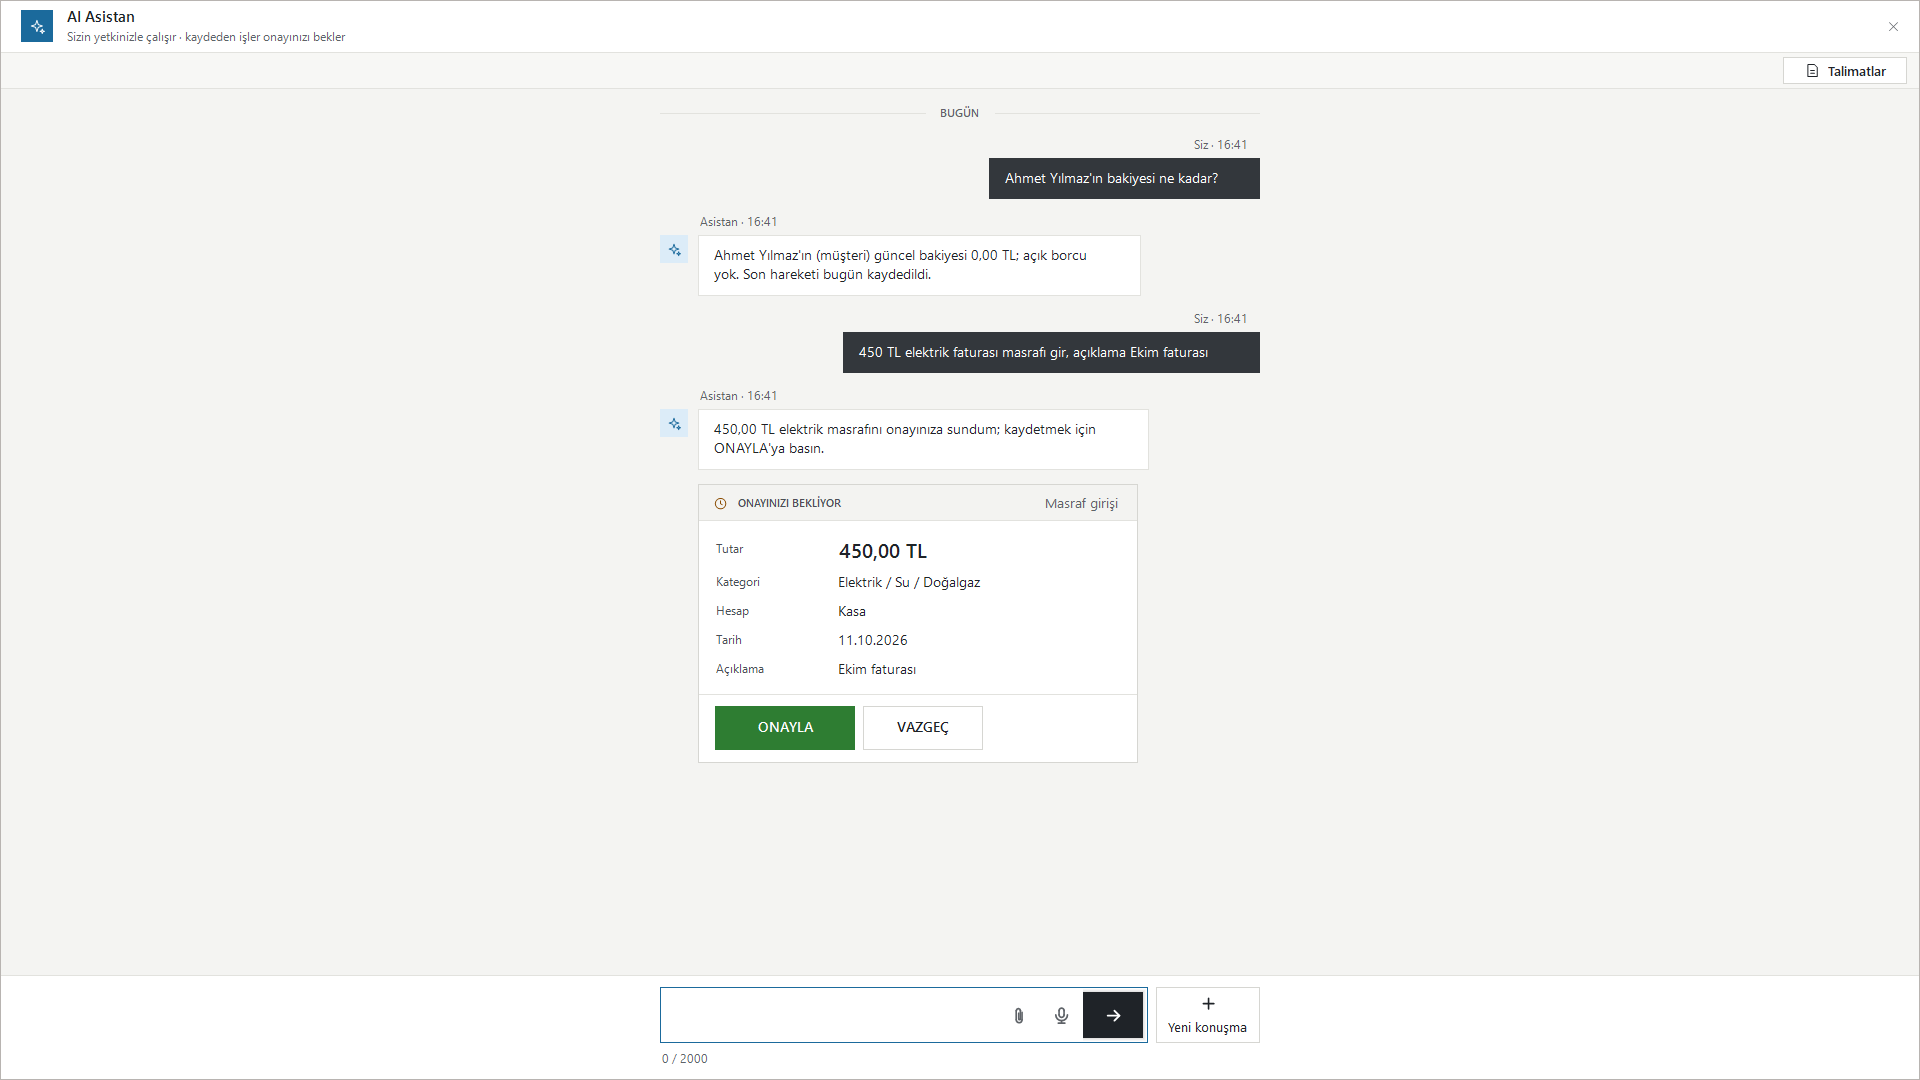The height and width of the screenshot is (1080, 1920).
Task: Click the Masraf girişi label on the card
Action: pos(1082,504)
